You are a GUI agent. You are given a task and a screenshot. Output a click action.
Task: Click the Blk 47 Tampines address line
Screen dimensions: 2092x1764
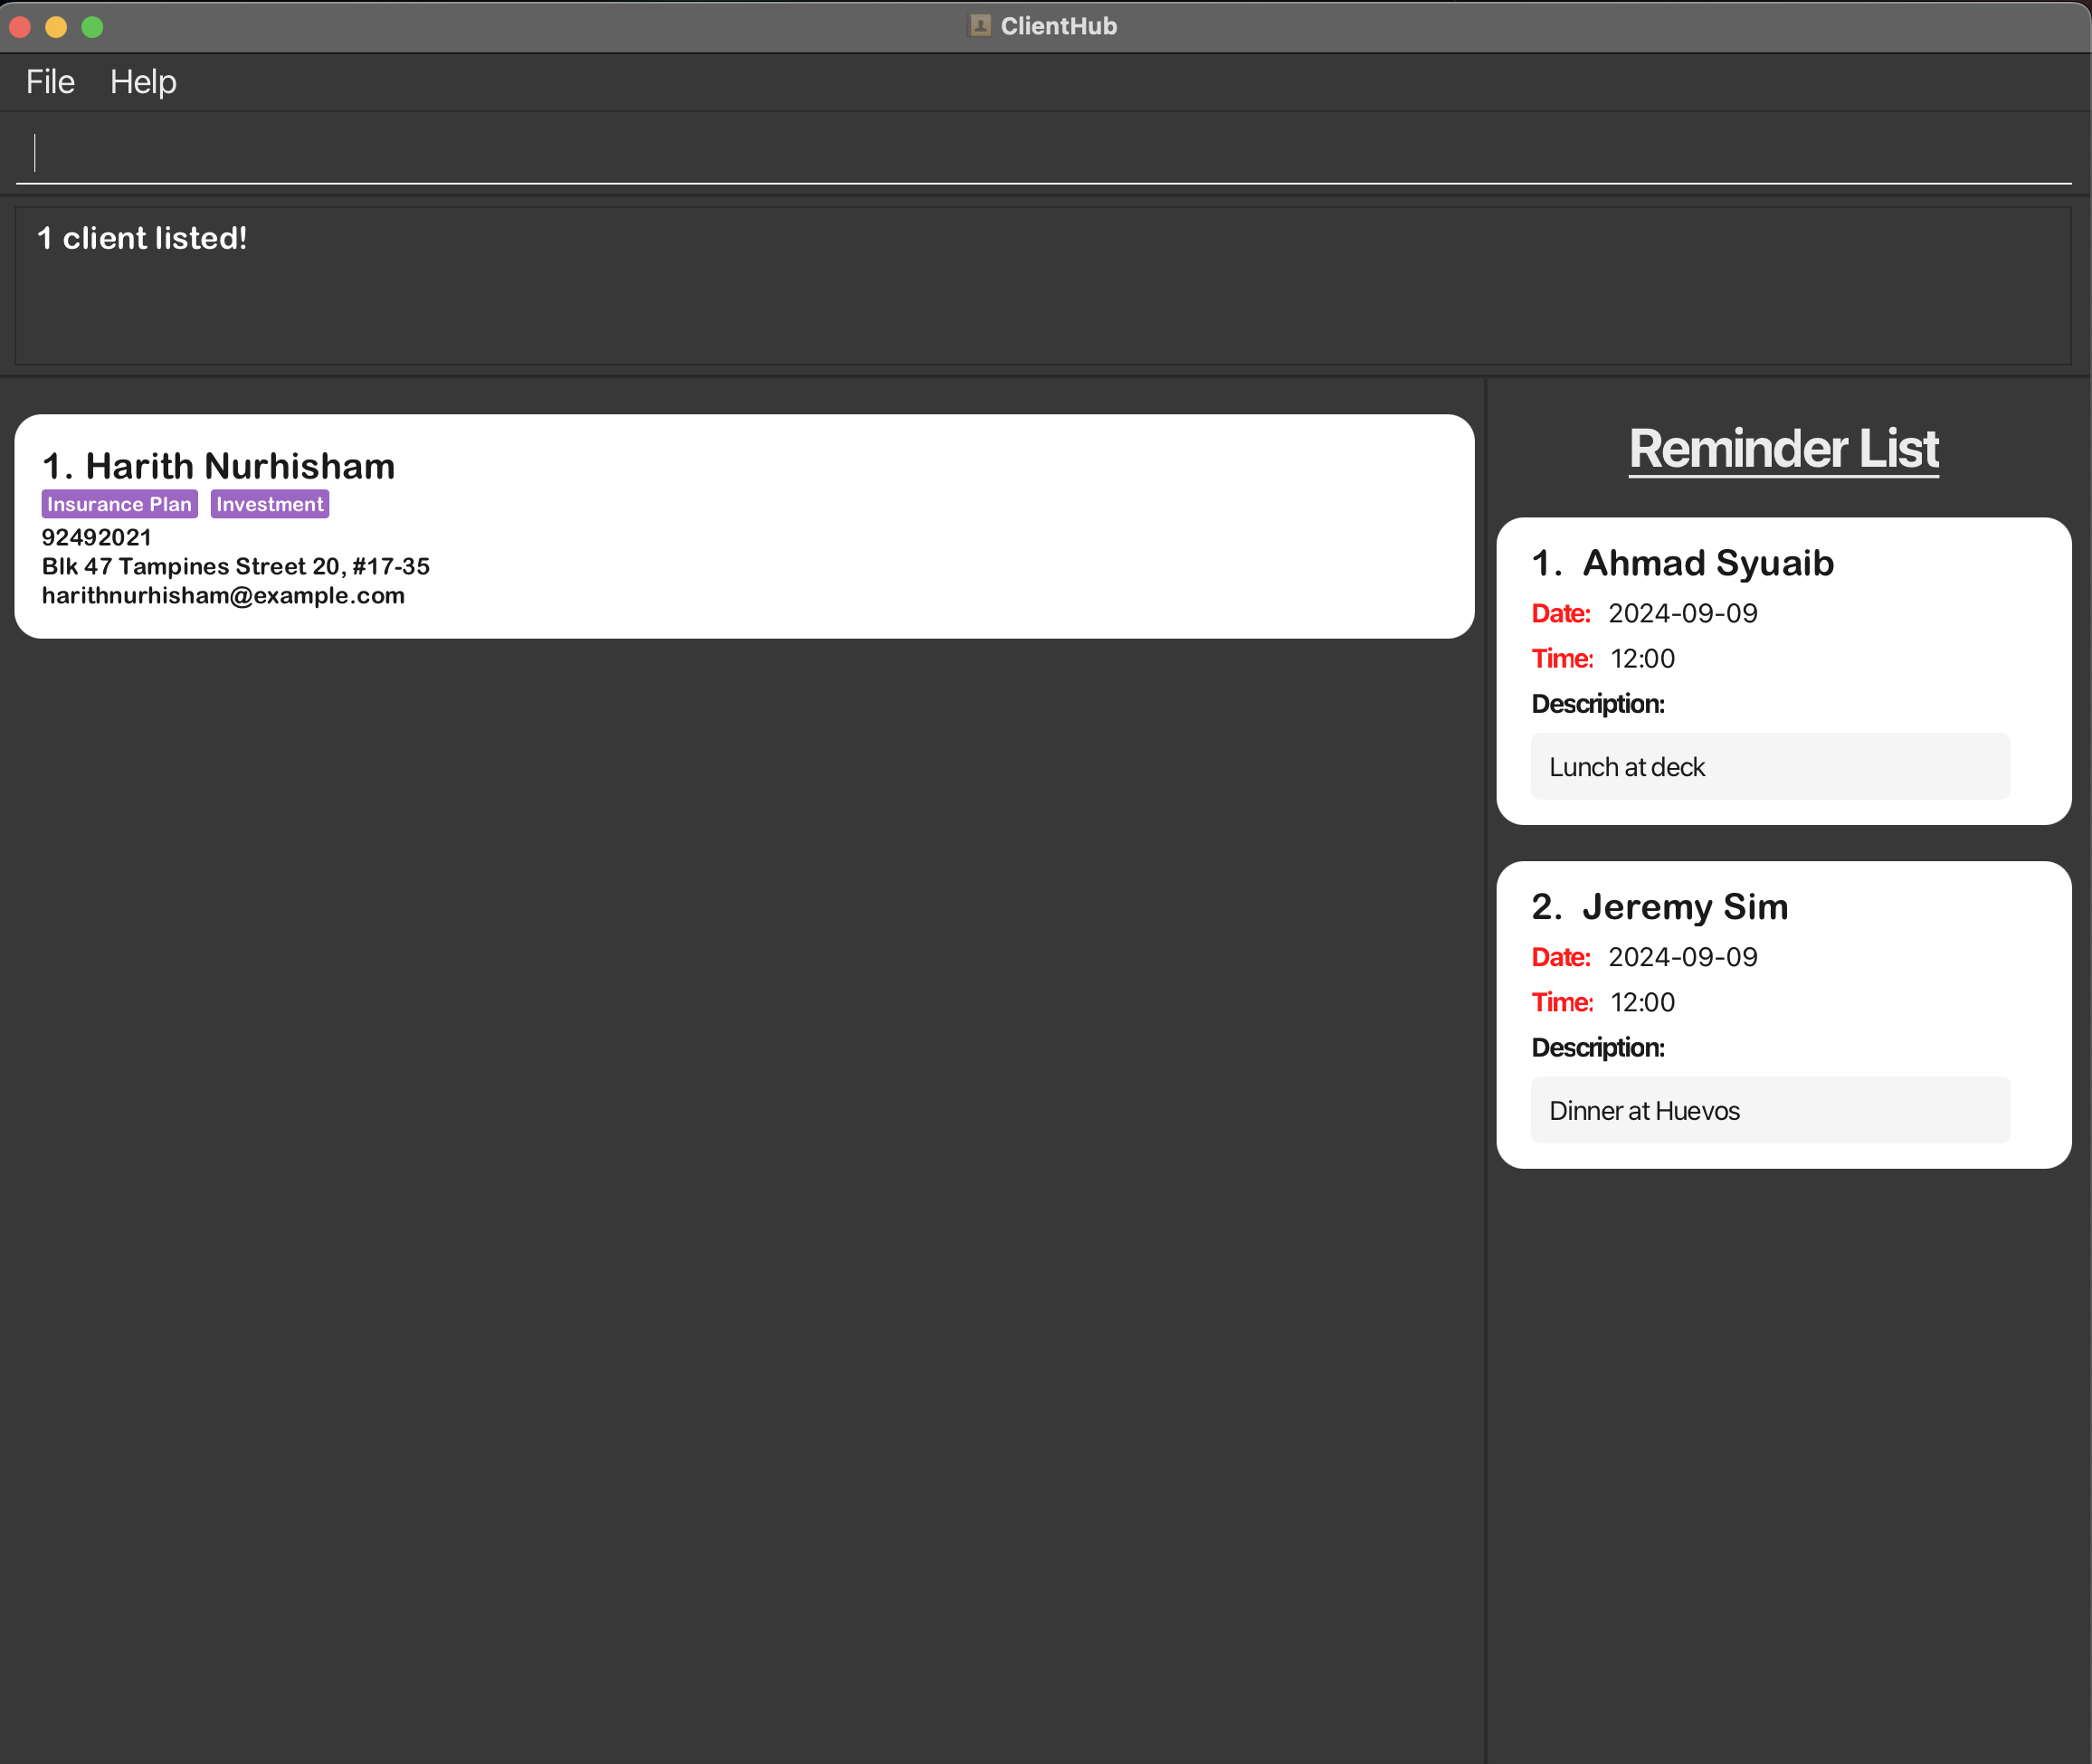(x=235, y=566)
